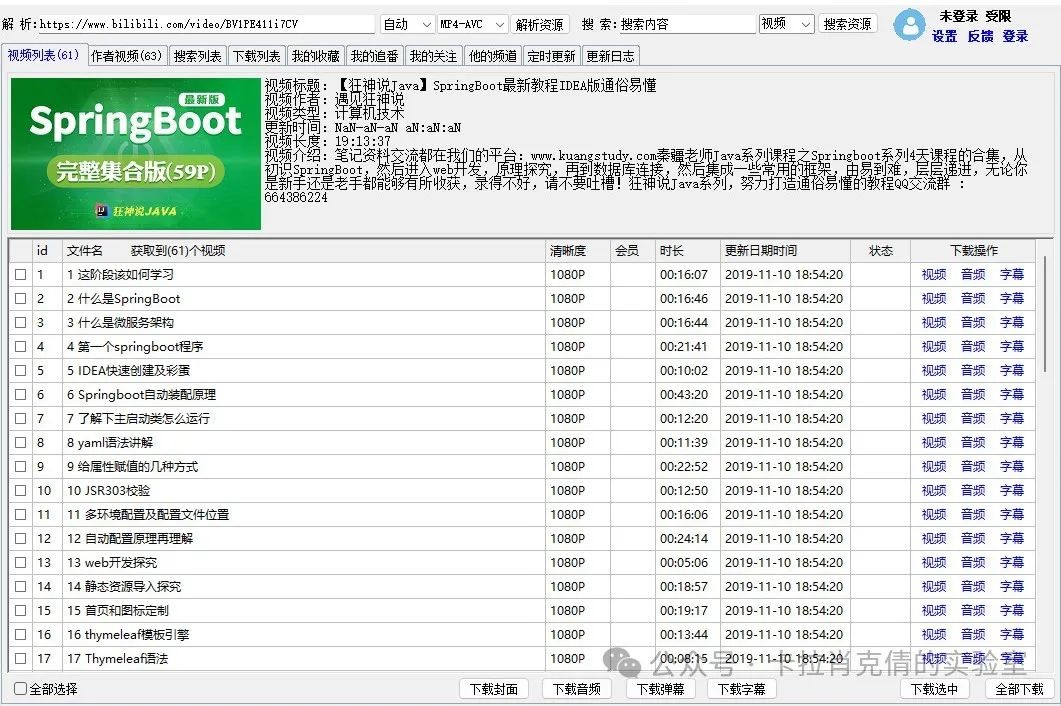Click the 下载封面 button
This screenshot has width=1061, height=706.
click(493, 689)
